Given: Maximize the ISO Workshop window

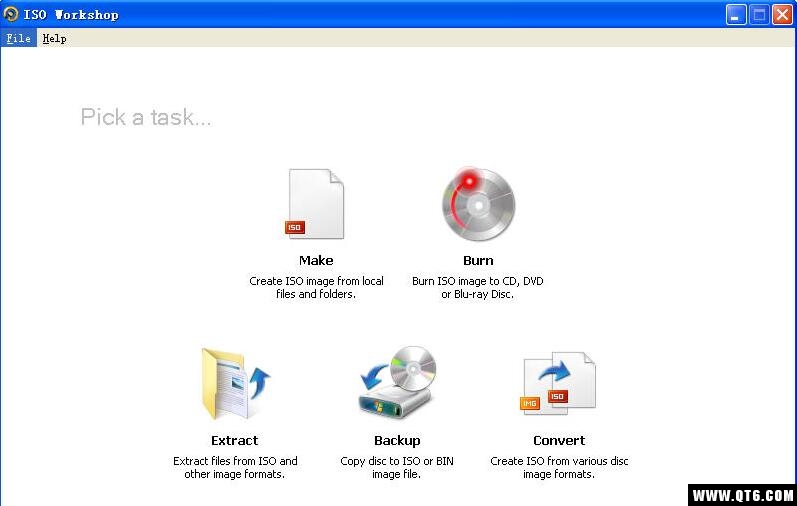Looking at the screenshot, I should pos(759,15).
